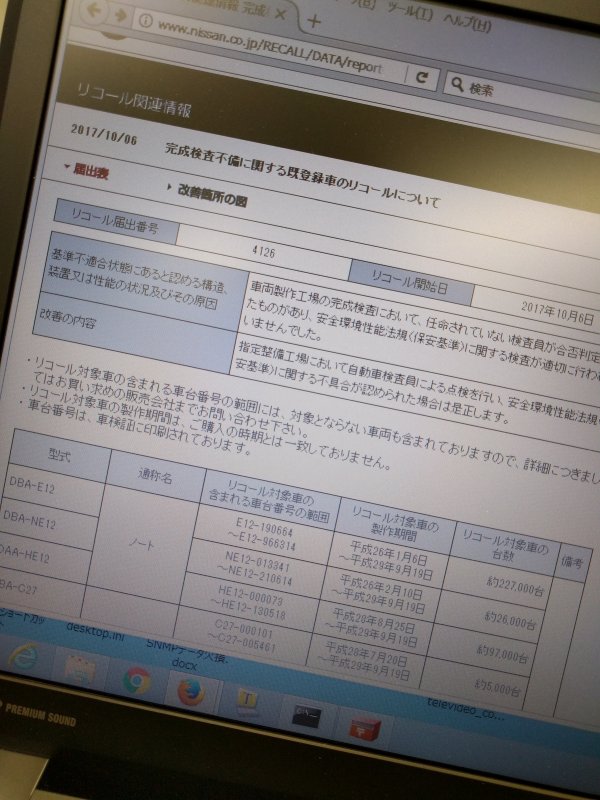Launch Internet Explorer from the taskbar

tap(23, 657)
